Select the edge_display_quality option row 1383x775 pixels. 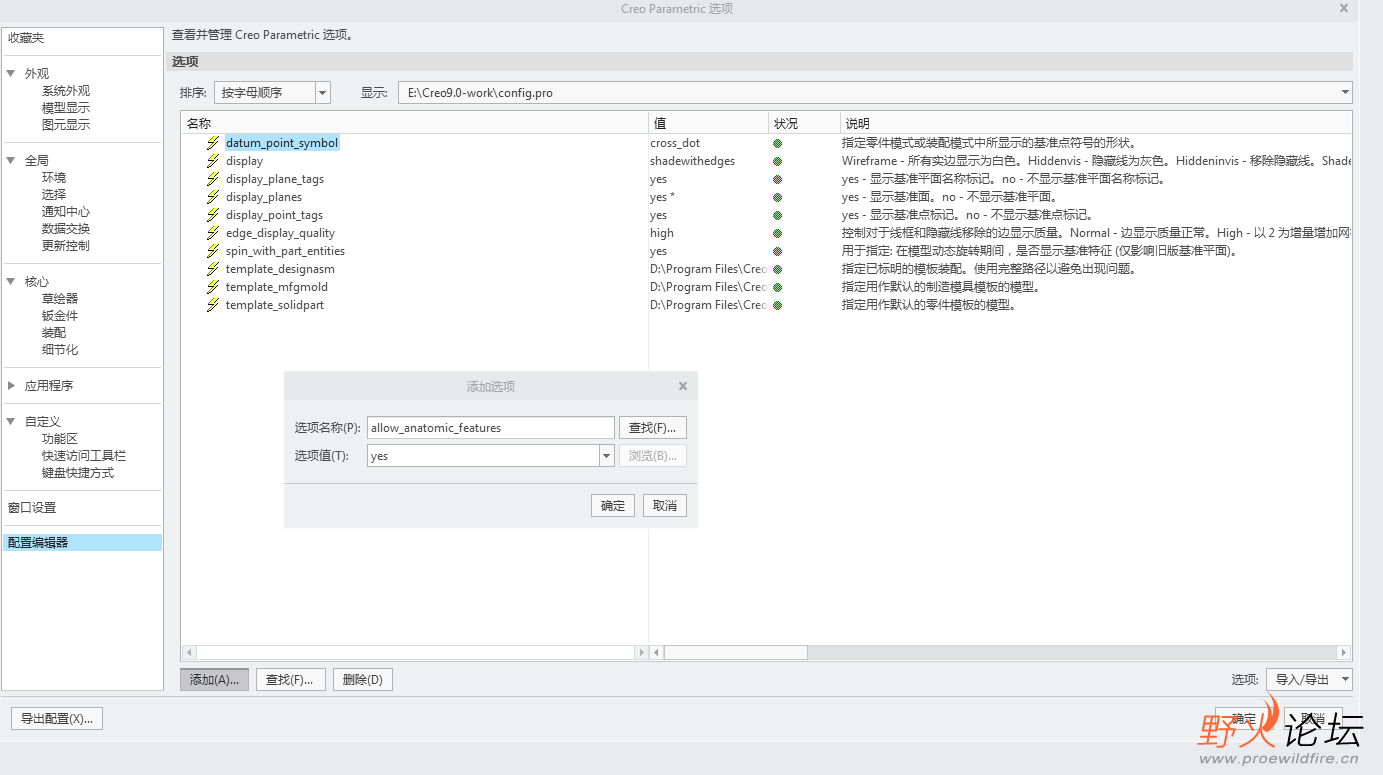pos(280,233)
